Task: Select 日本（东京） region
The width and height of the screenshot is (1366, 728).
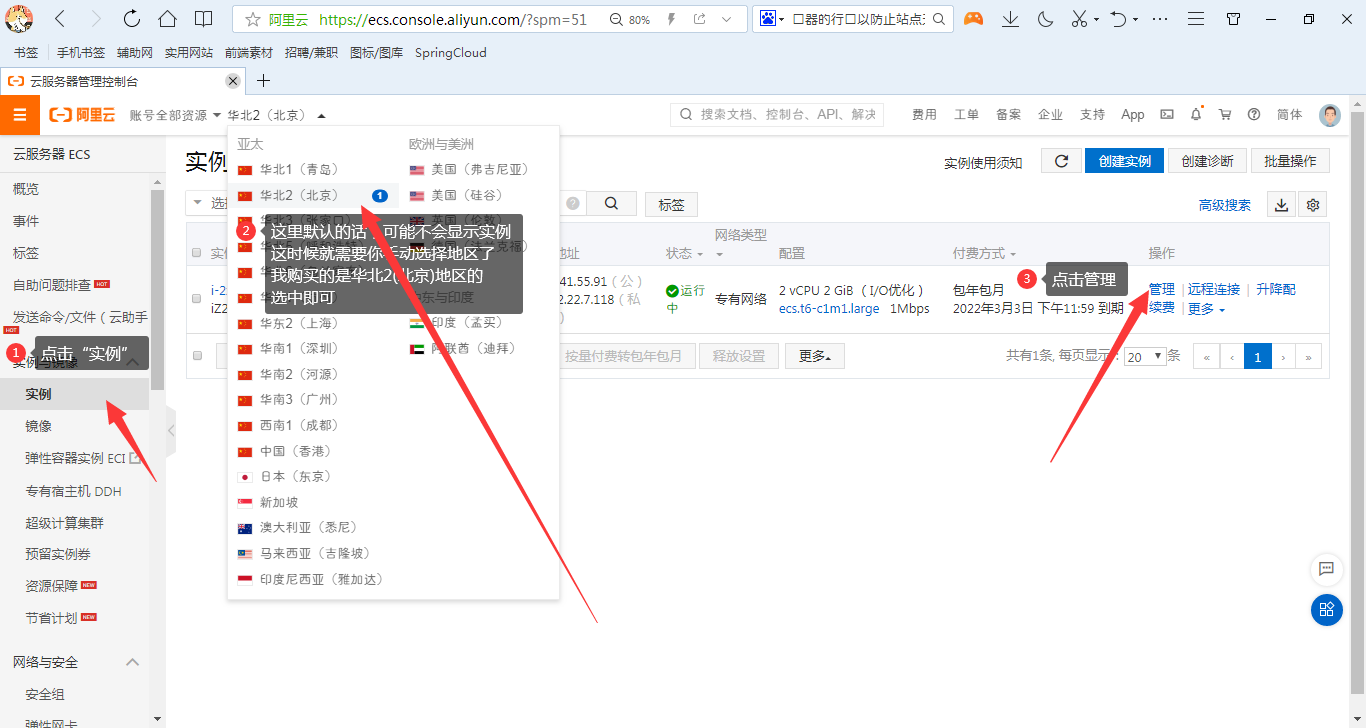Action: pos(284,477)
